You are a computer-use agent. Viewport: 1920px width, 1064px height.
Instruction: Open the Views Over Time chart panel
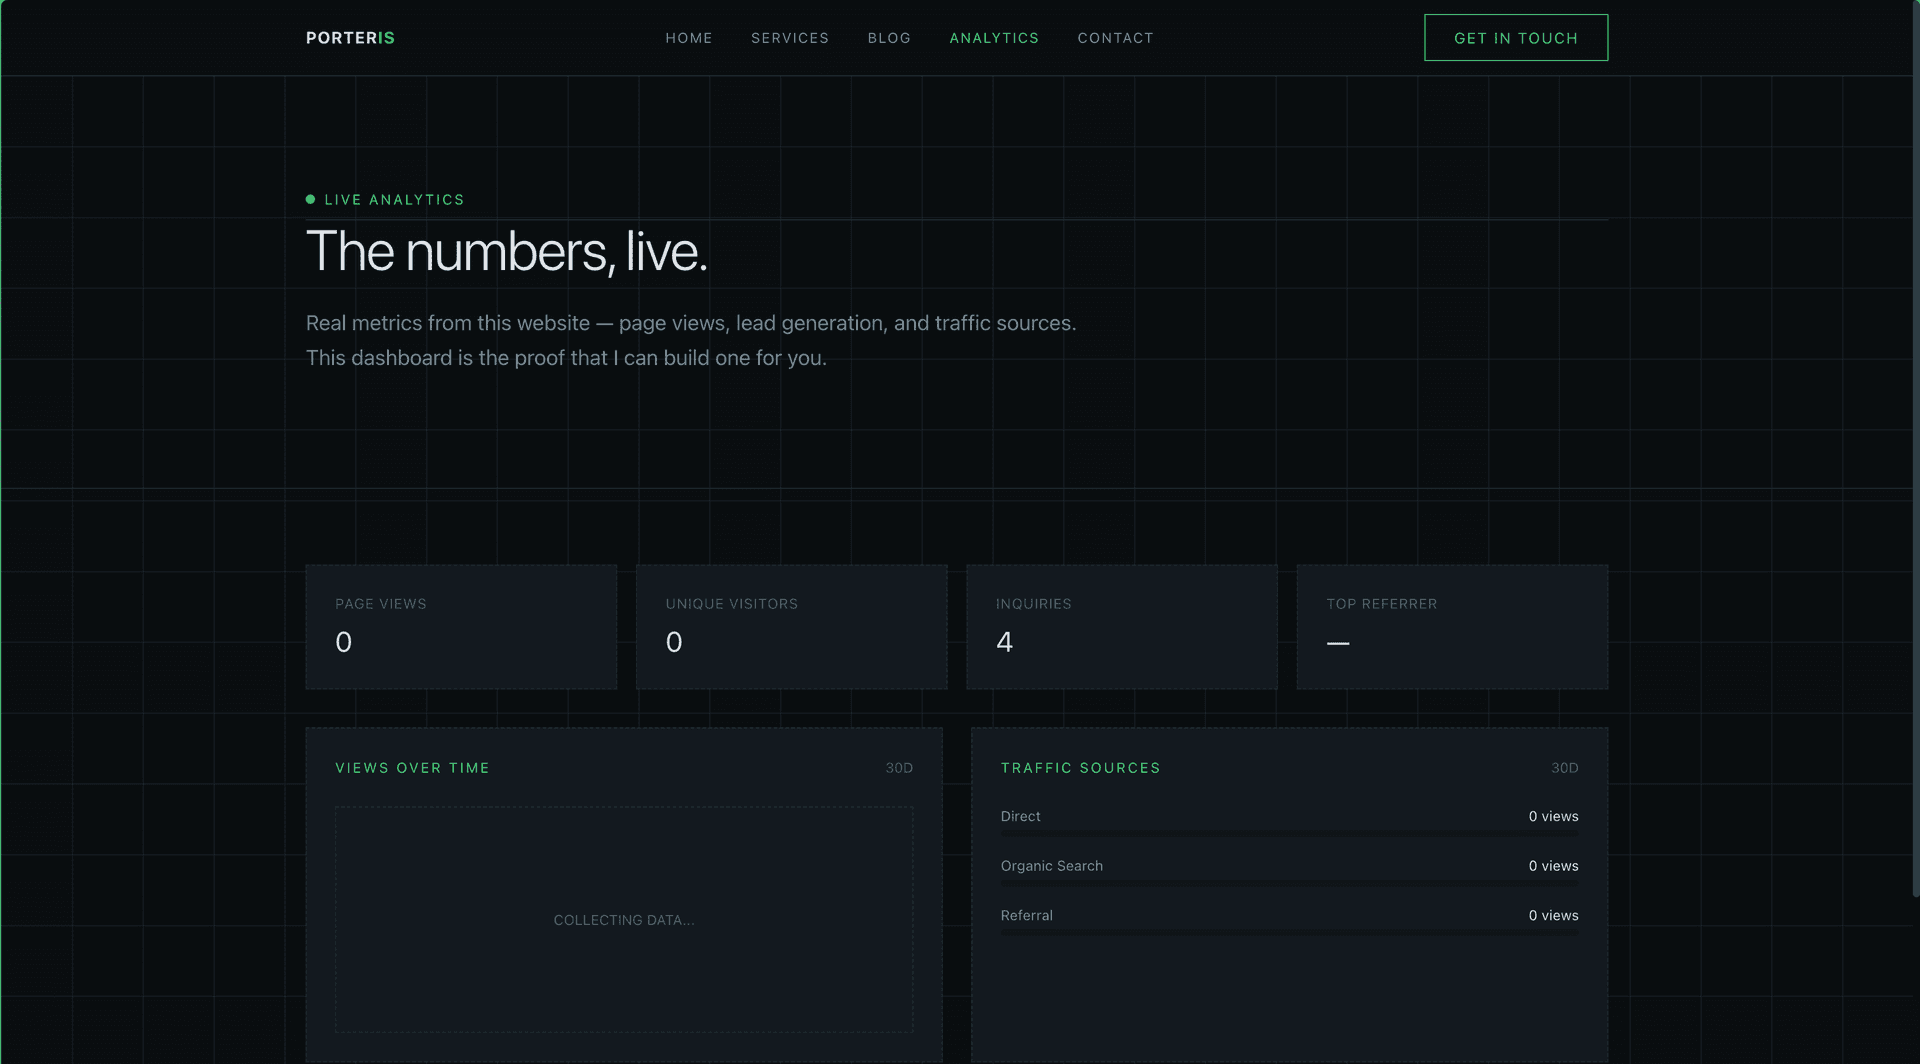(x=624, y=890)
